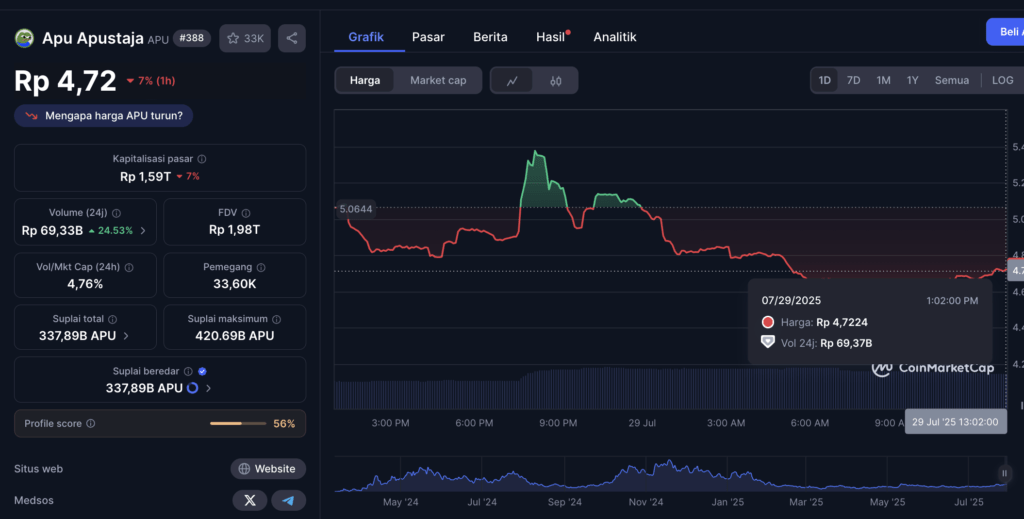Open the X (Twitter) social link

(249, 500)
